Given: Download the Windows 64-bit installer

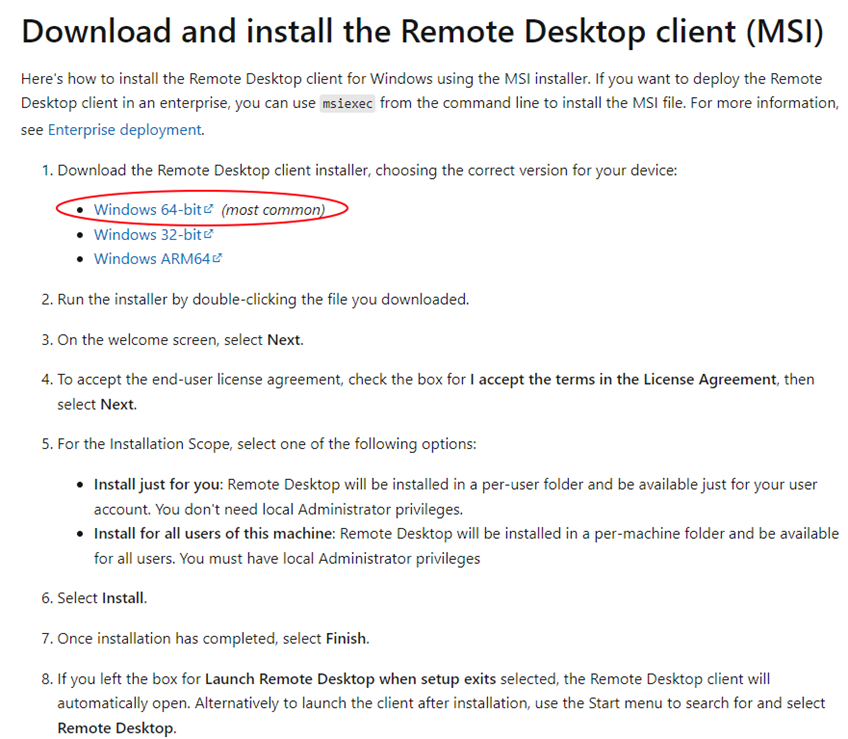Looking at the screenshot, I should coord(148,209).
